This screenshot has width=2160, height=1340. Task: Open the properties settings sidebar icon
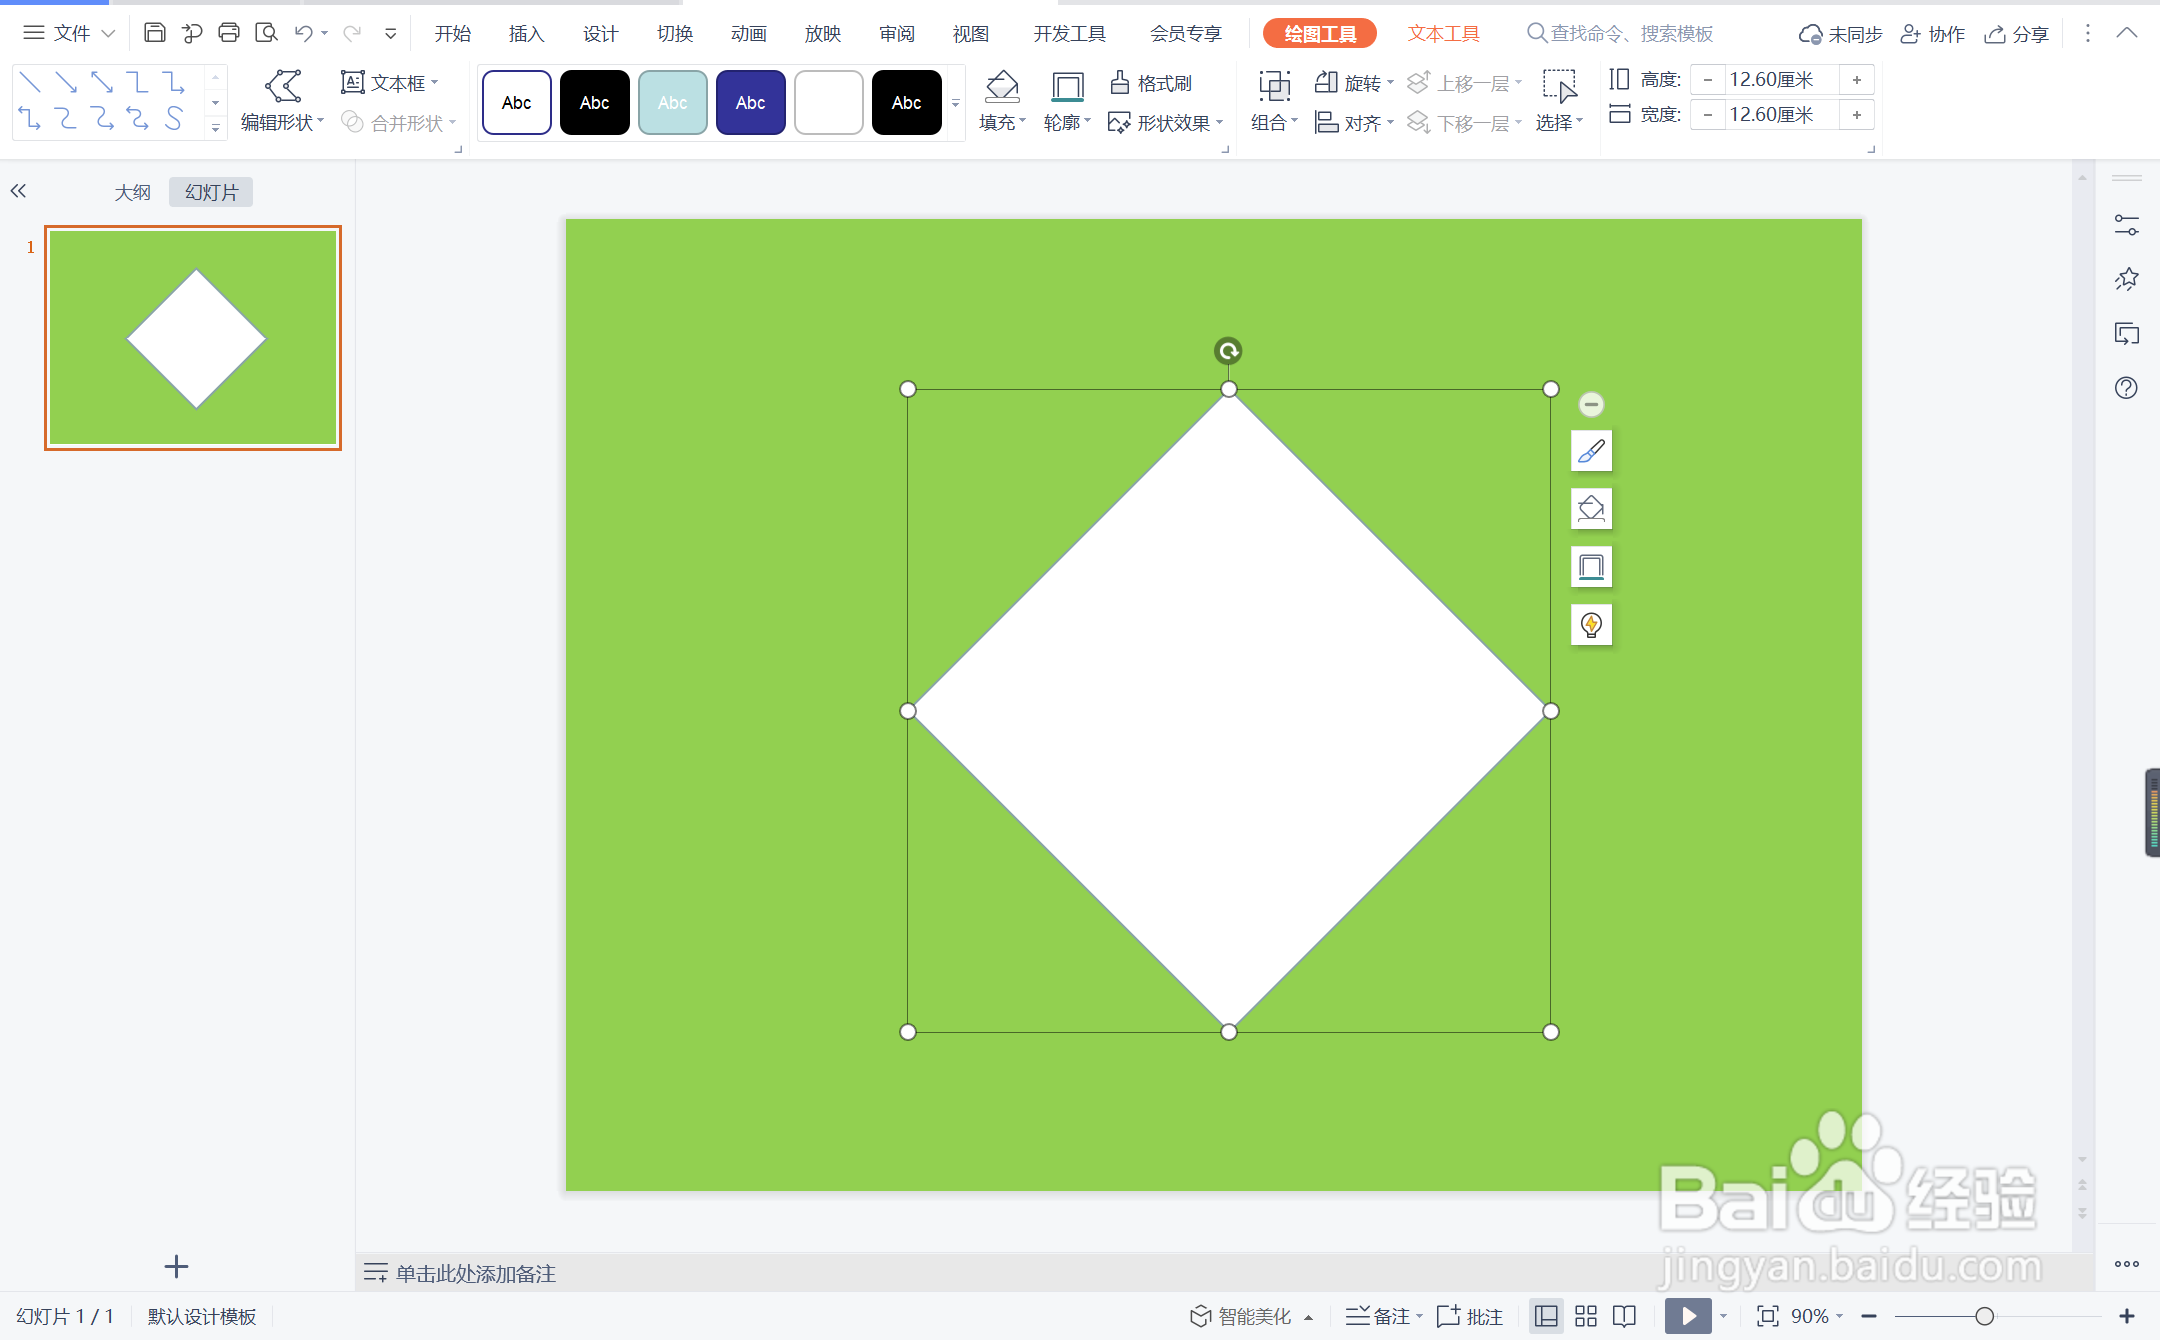(2126, 225)
